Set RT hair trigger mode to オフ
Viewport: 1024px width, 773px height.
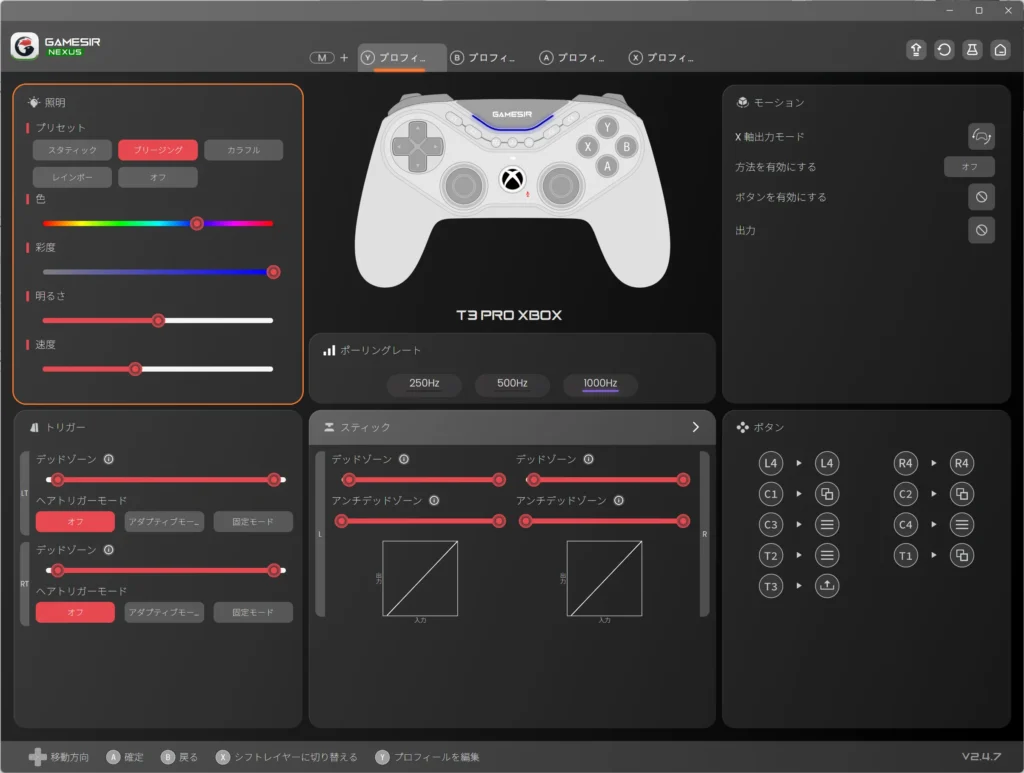[75, 612]
